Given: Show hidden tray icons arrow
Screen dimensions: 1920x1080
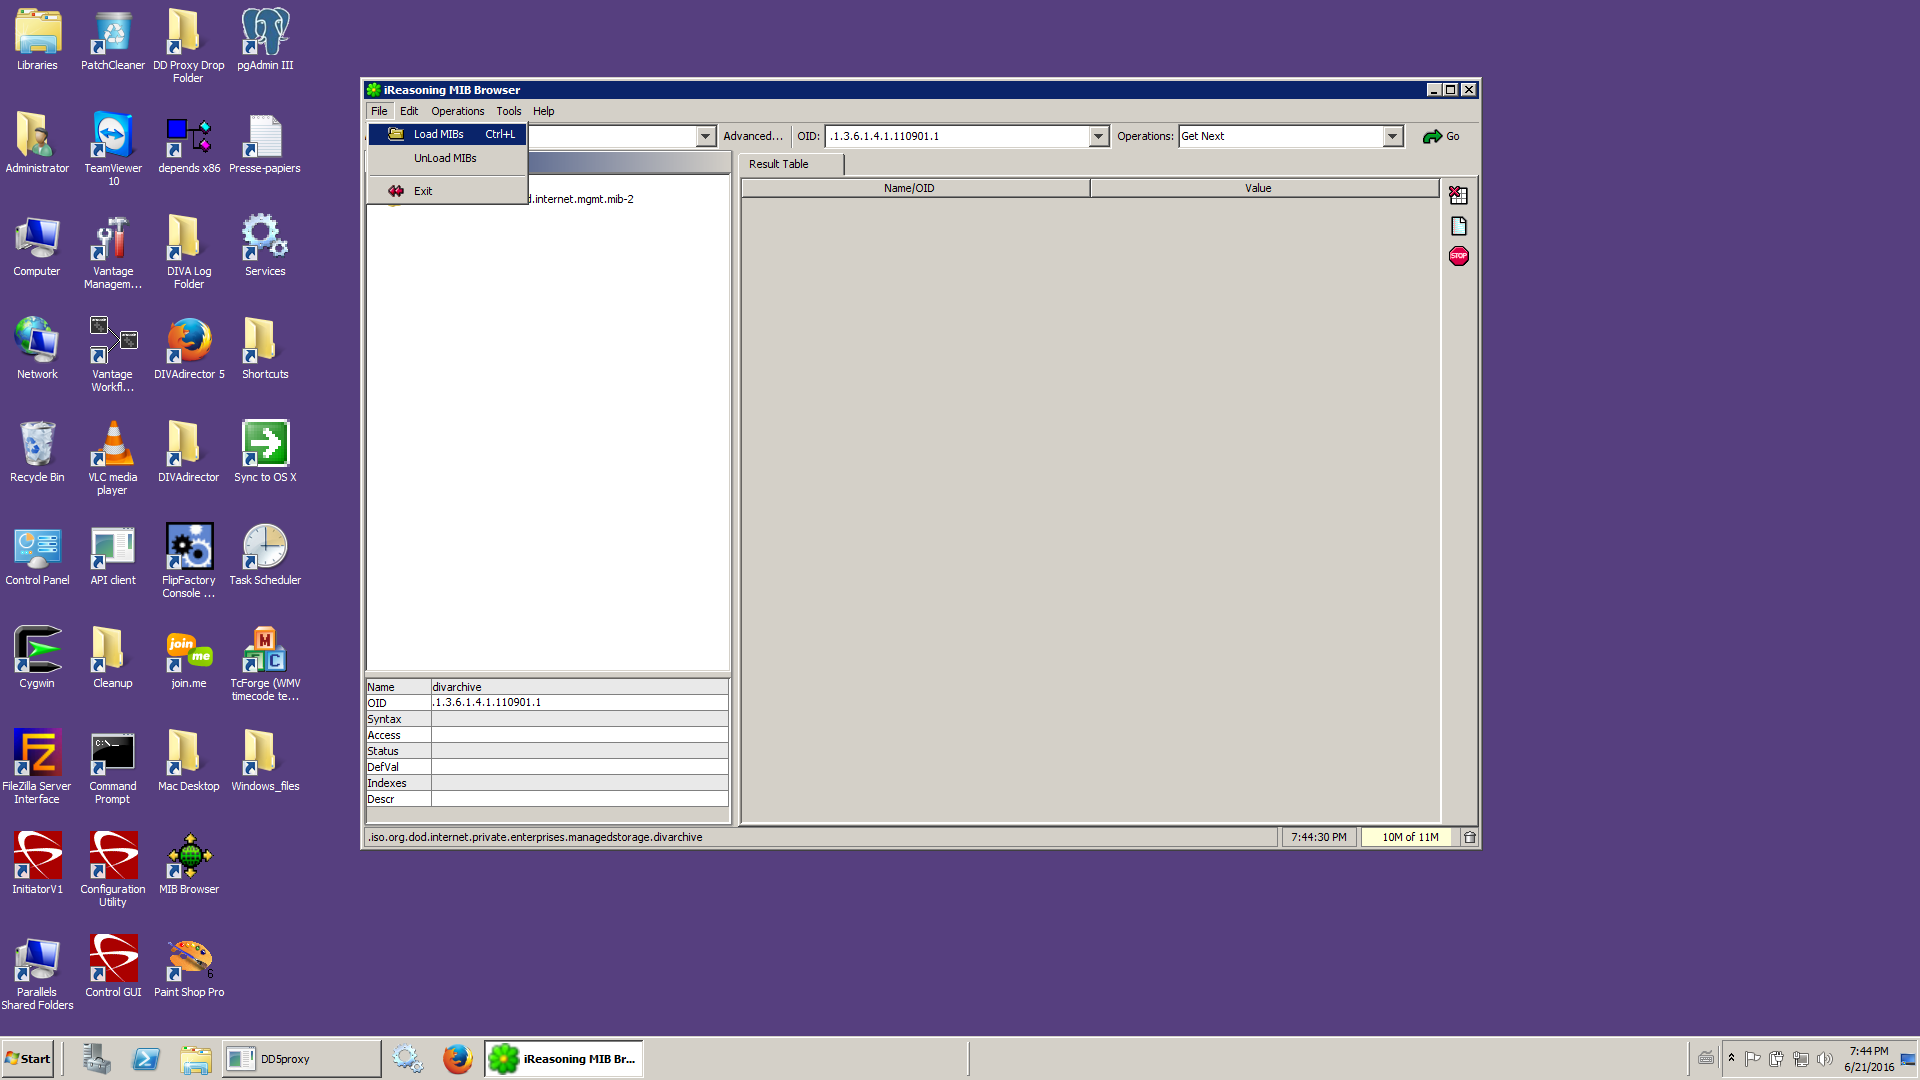Looking at the screenshot, I should (1731, 1058).
